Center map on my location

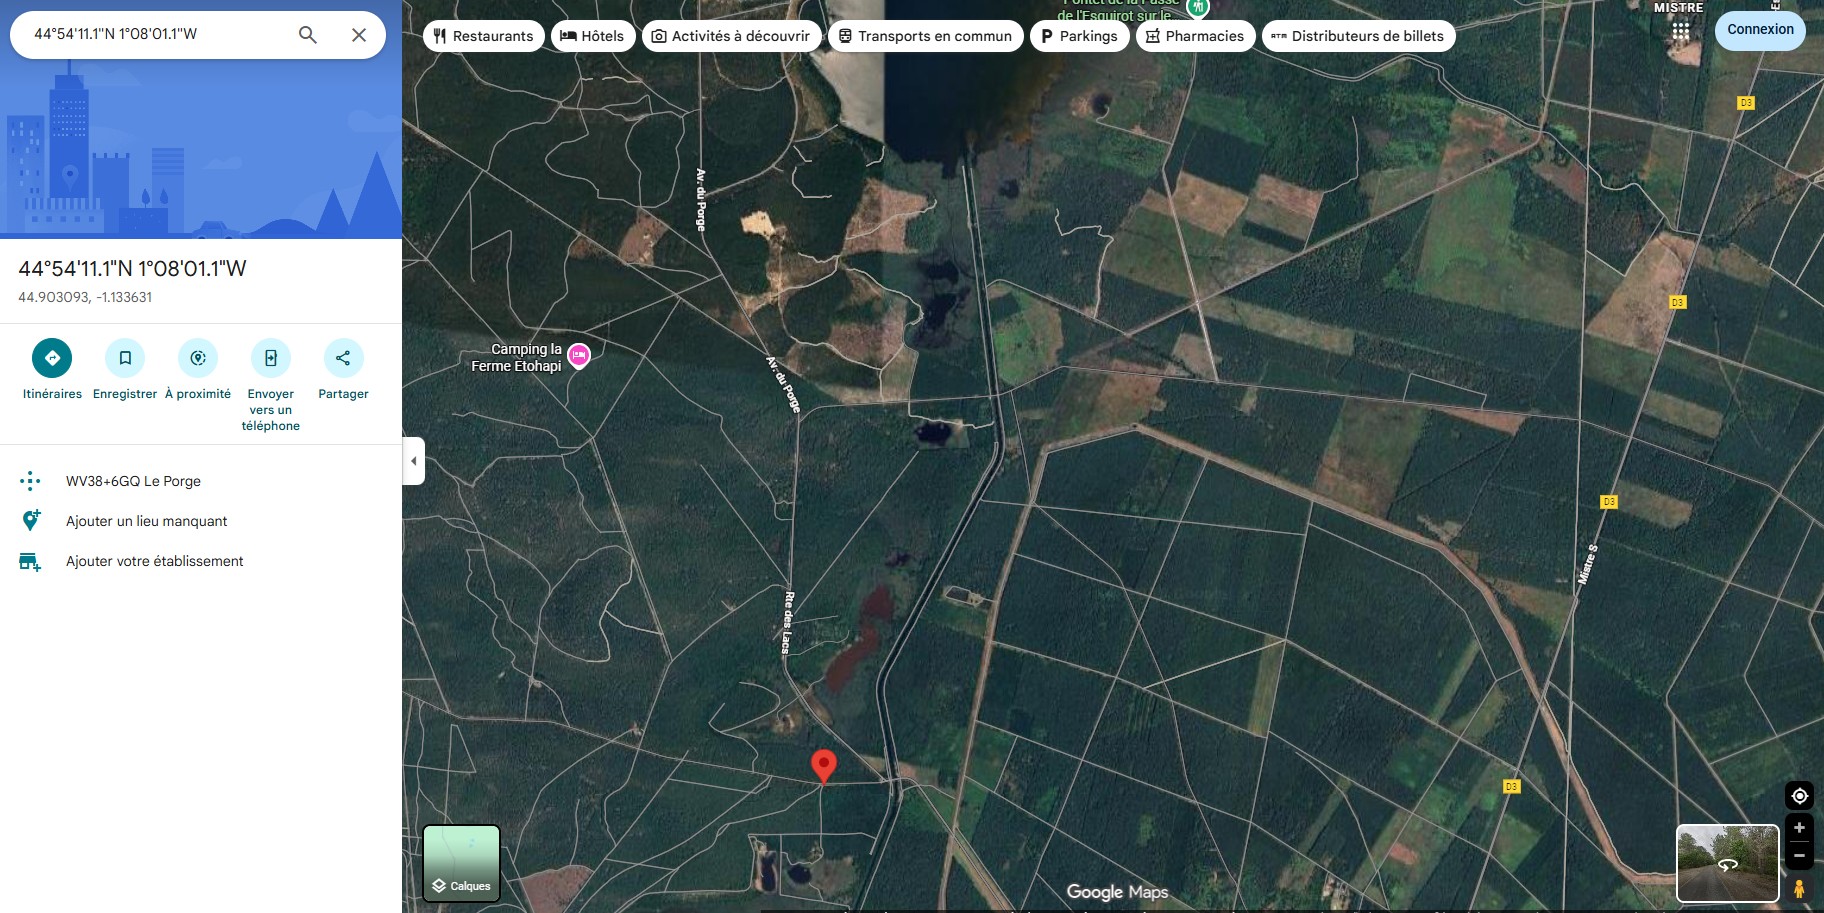tap(1799, 796)
